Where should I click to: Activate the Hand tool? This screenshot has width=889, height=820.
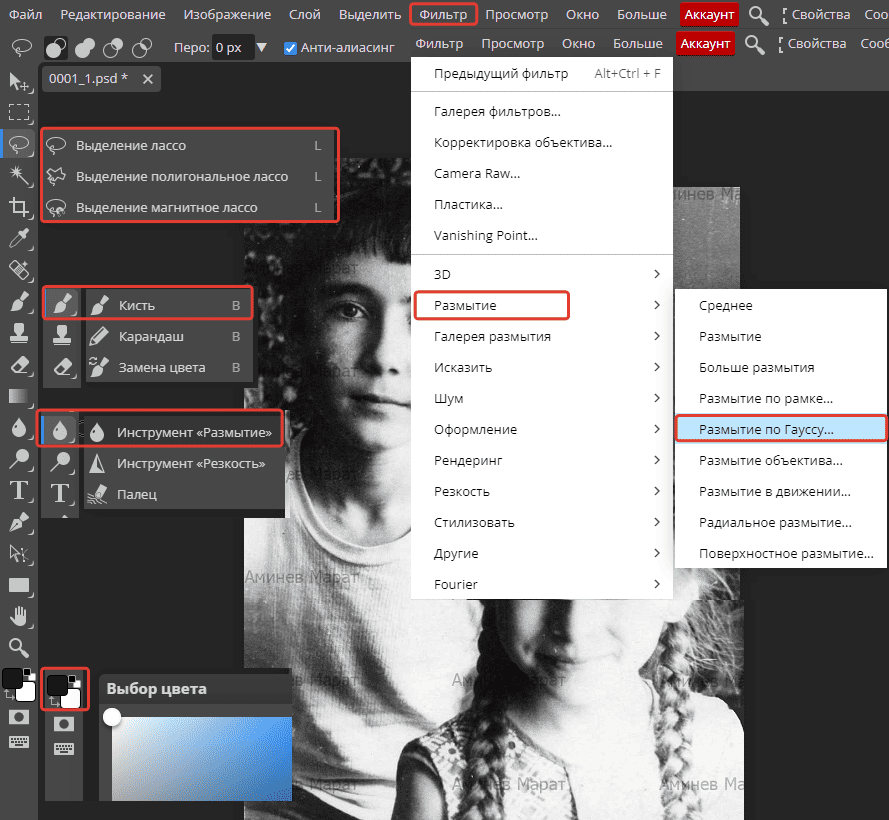[19, 616]
